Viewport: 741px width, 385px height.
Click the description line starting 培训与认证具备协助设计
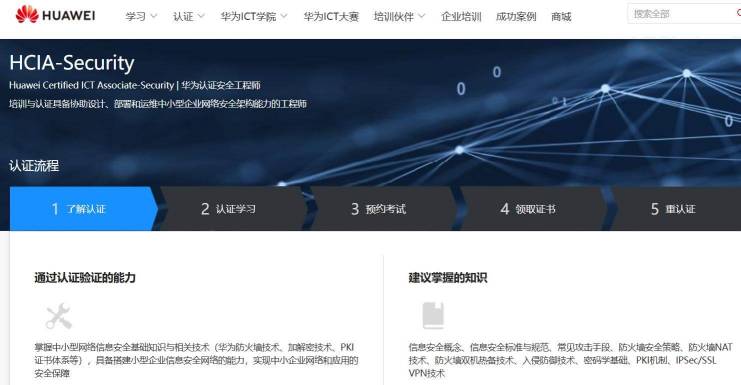158,103
